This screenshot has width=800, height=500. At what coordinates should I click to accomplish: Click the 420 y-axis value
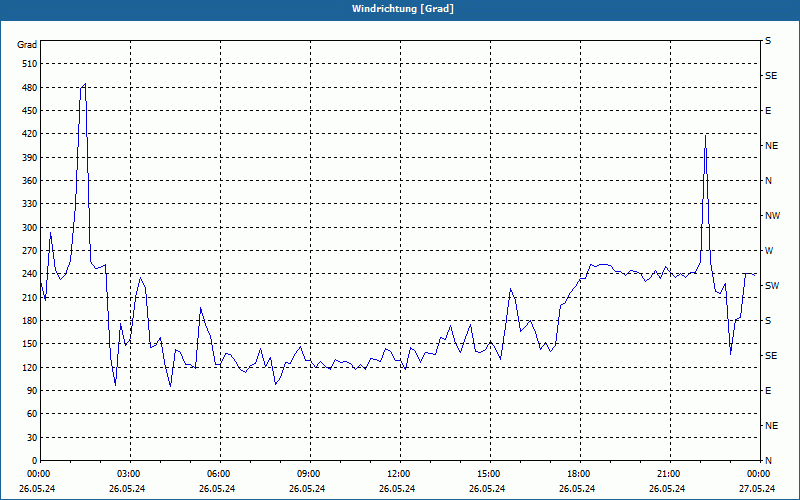click(30, 134)
